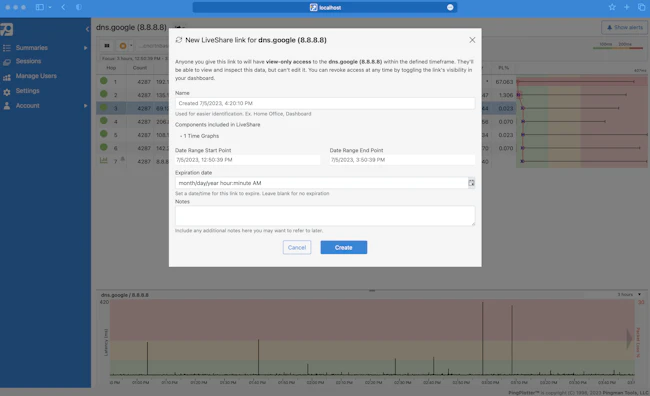Click the green status dot for hop 3

tap(104, 107)
